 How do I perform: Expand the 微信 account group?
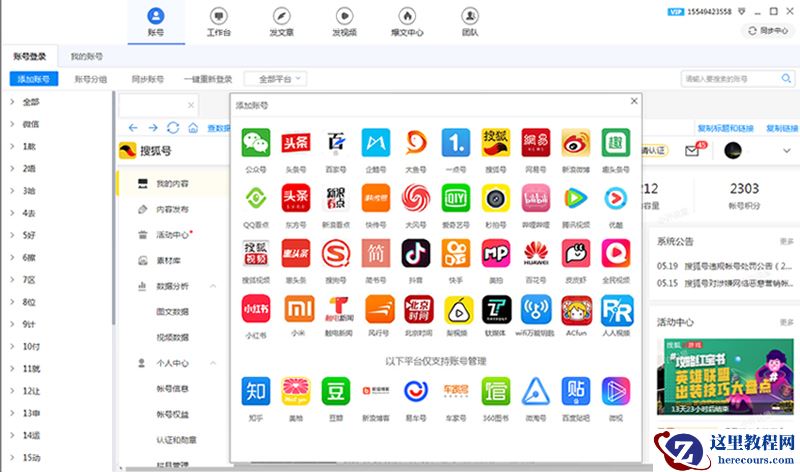pyautogui.click(x=12, y=124)
